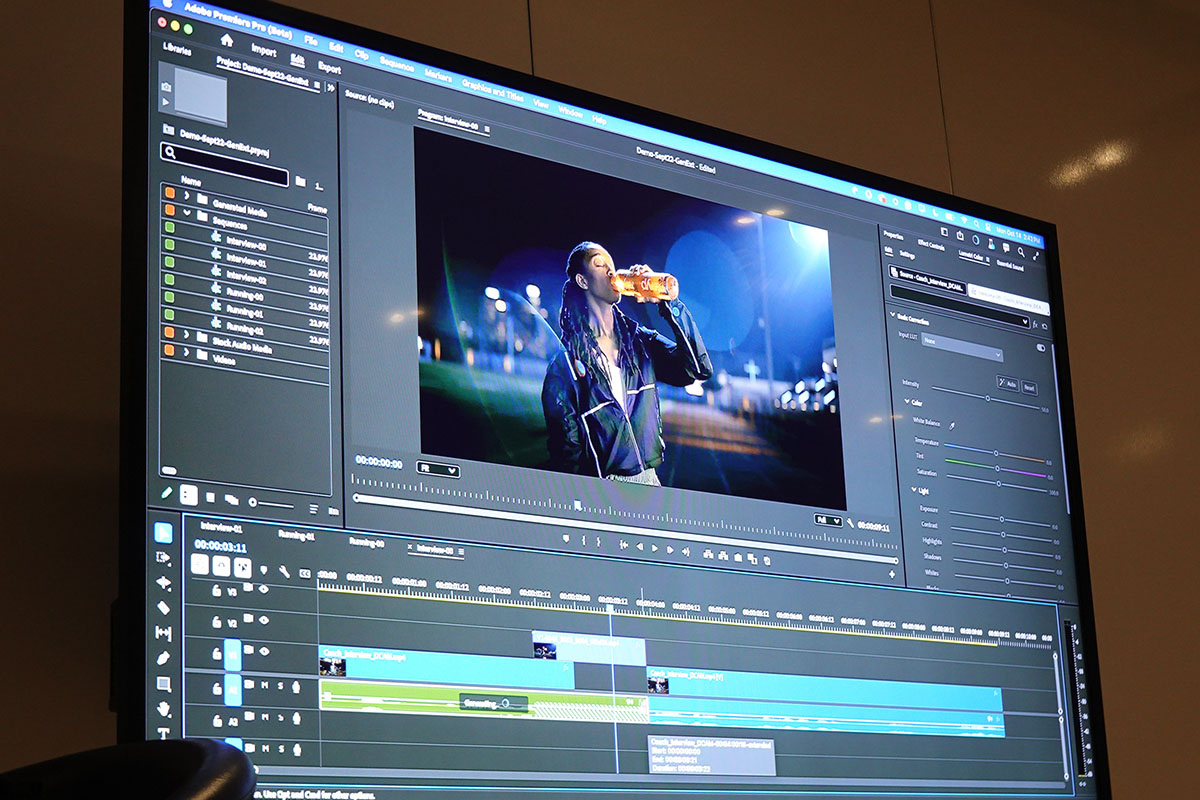Expand the Stock Audio Media bin
Screen dimensions: 1200x800
(187, 336)
